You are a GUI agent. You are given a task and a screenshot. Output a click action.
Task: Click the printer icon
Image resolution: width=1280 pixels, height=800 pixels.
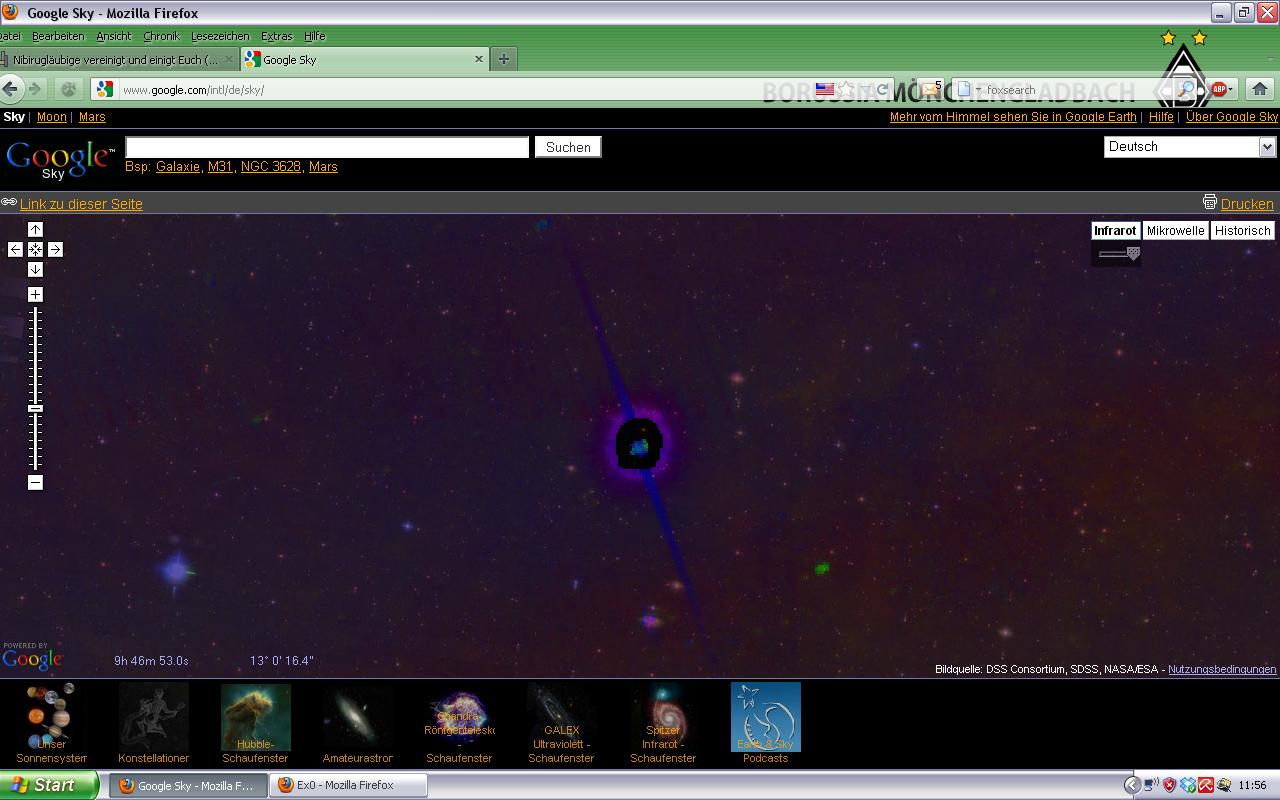point(1209,202)
